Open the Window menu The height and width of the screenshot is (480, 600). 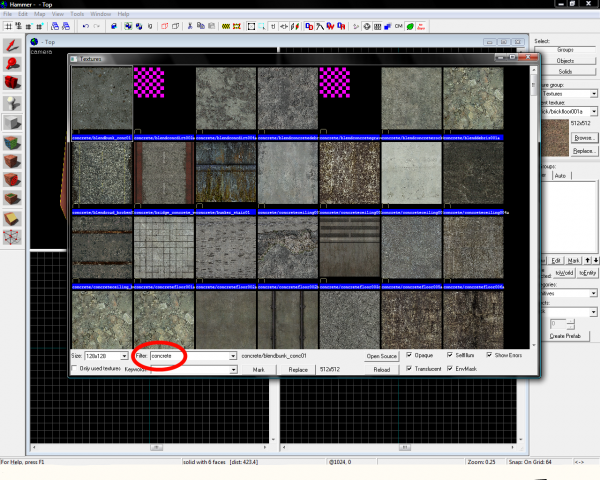pos(101,14)
